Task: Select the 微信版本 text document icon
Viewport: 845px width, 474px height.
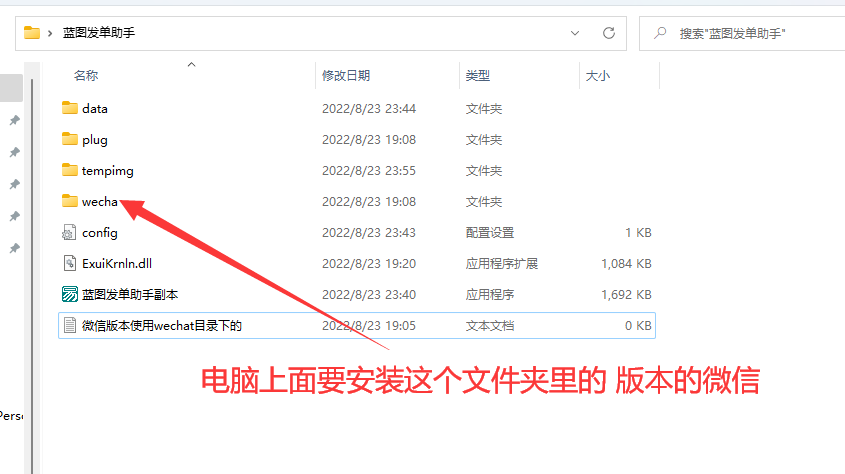Action: (69, 325)
